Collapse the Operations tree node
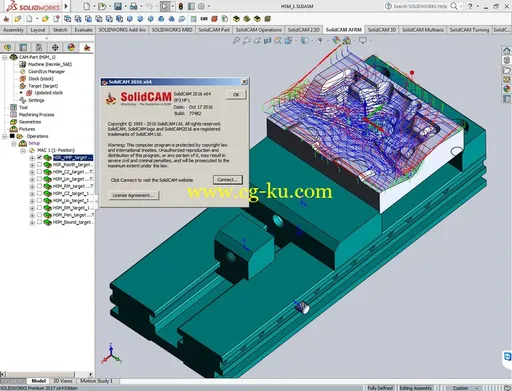Viewport: 512px width, 391px height. (5, 136)
